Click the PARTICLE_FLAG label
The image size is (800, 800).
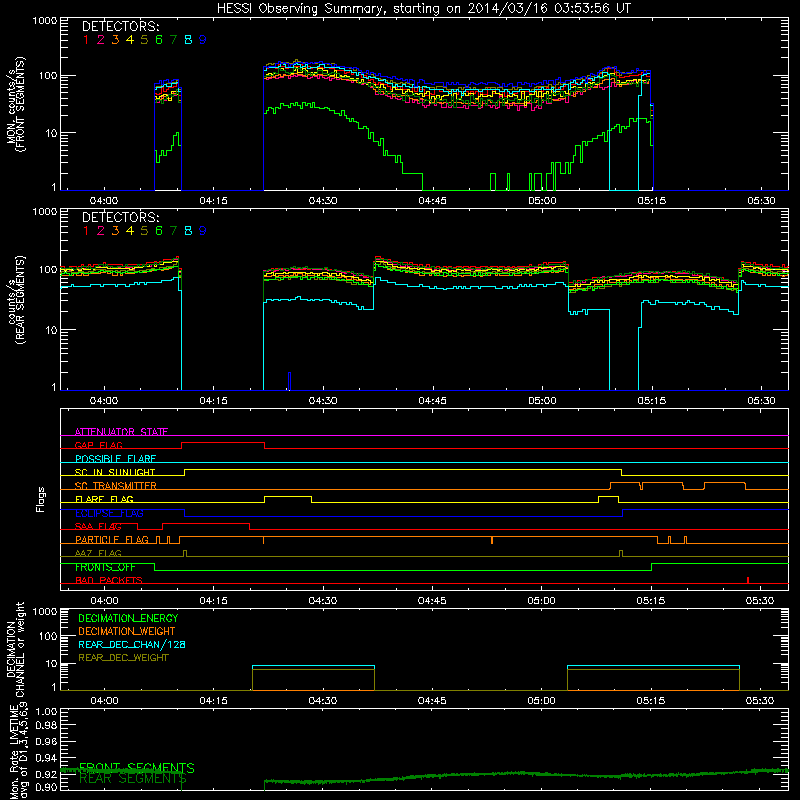point(112,539)
